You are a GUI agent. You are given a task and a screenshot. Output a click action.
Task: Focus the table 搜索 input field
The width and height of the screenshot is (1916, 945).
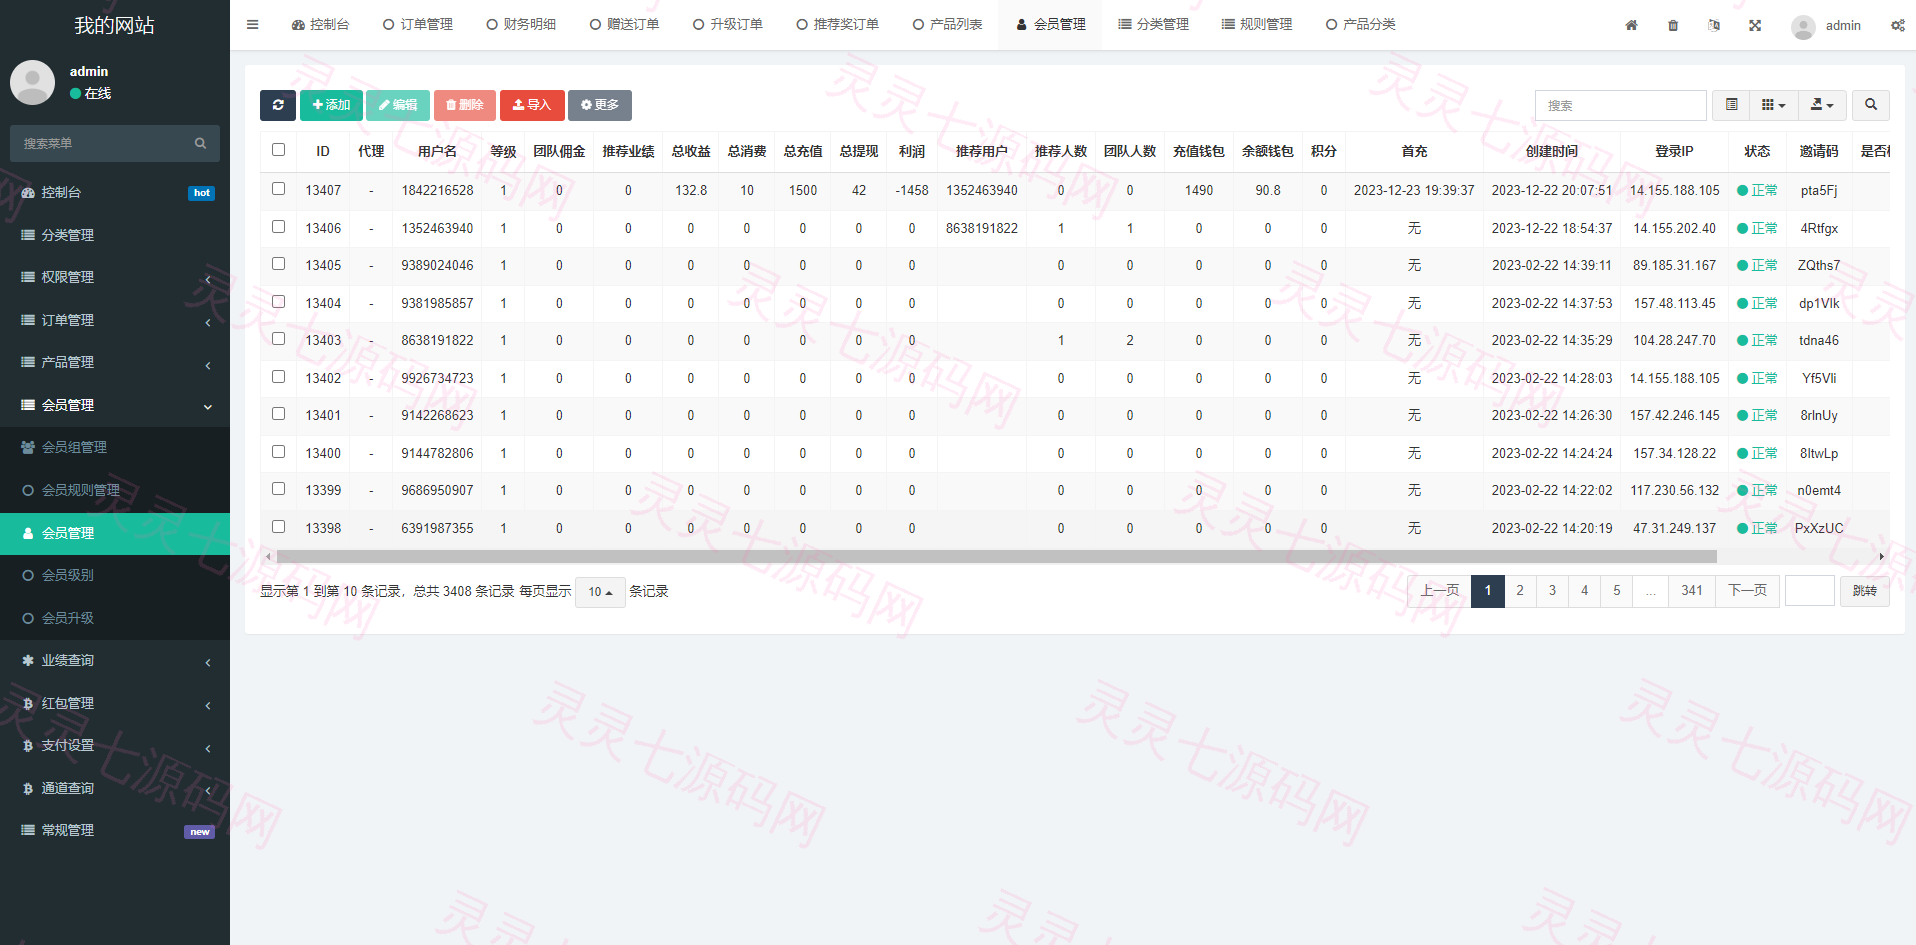pyautogui.click(x=1620, y=105)
